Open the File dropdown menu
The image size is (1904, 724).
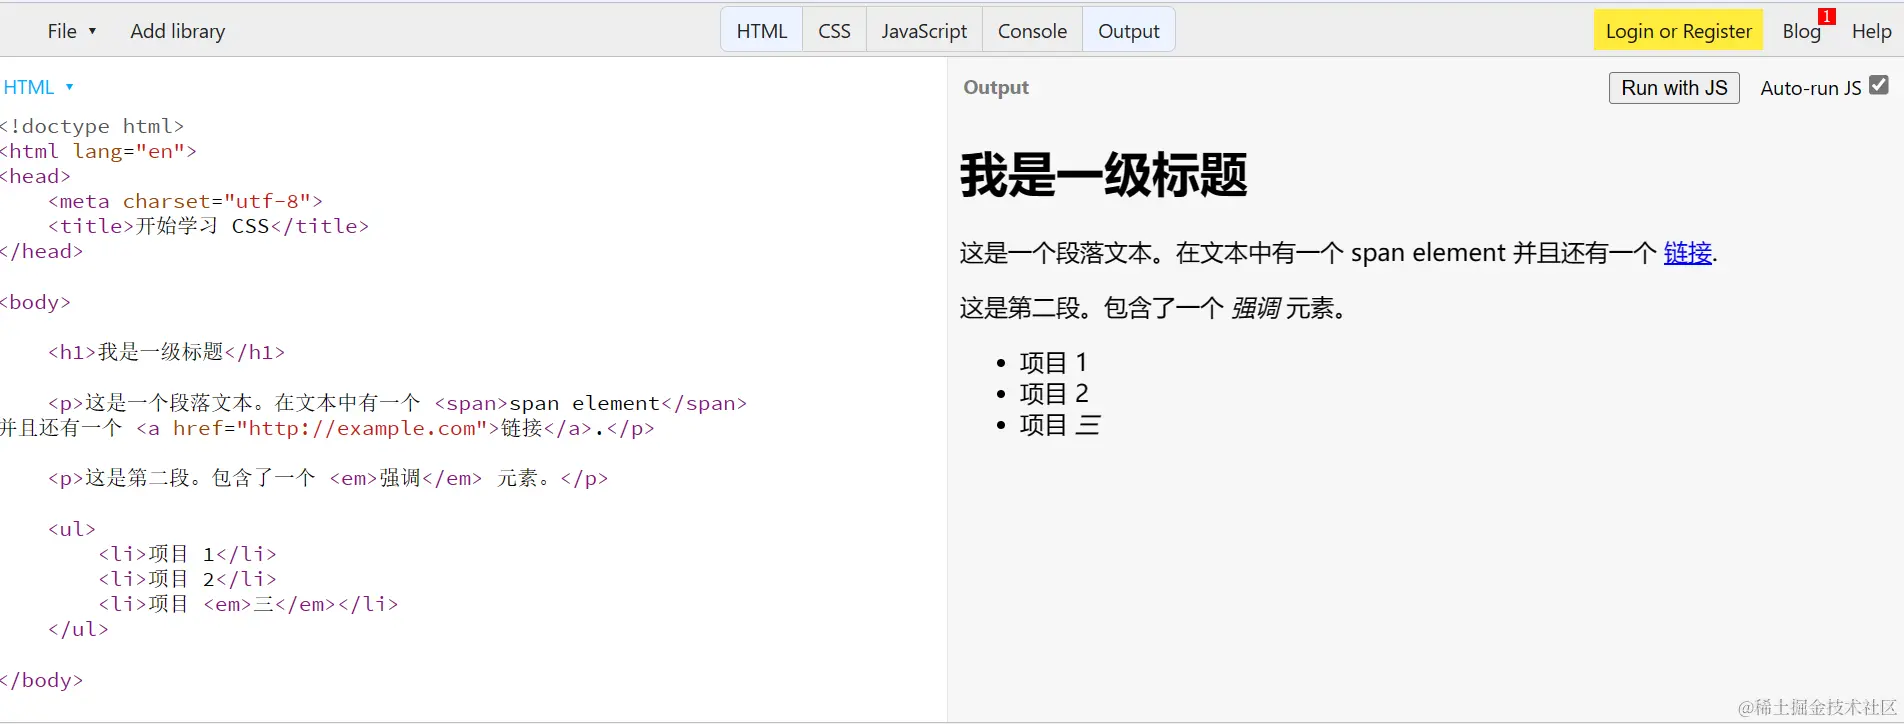tap(72, 31)
